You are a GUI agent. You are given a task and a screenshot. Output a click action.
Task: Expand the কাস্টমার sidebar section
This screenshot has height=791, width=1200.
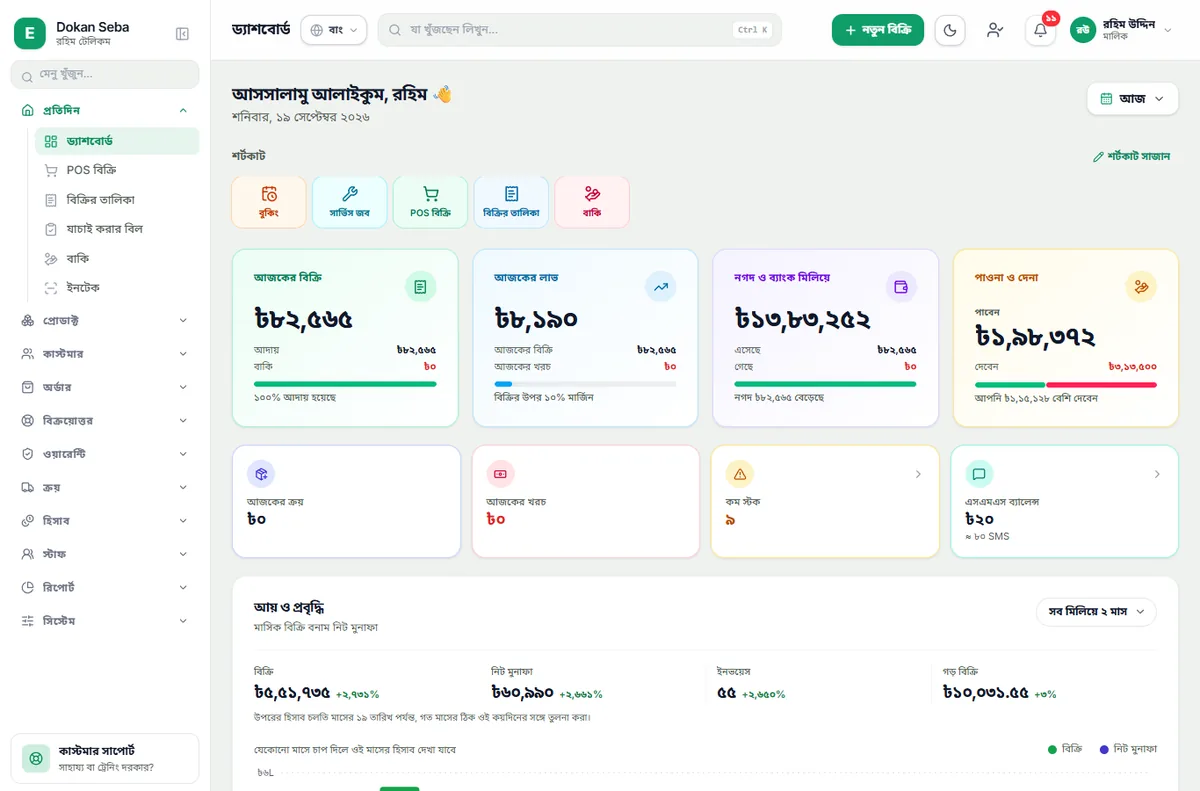pos(105,354)
